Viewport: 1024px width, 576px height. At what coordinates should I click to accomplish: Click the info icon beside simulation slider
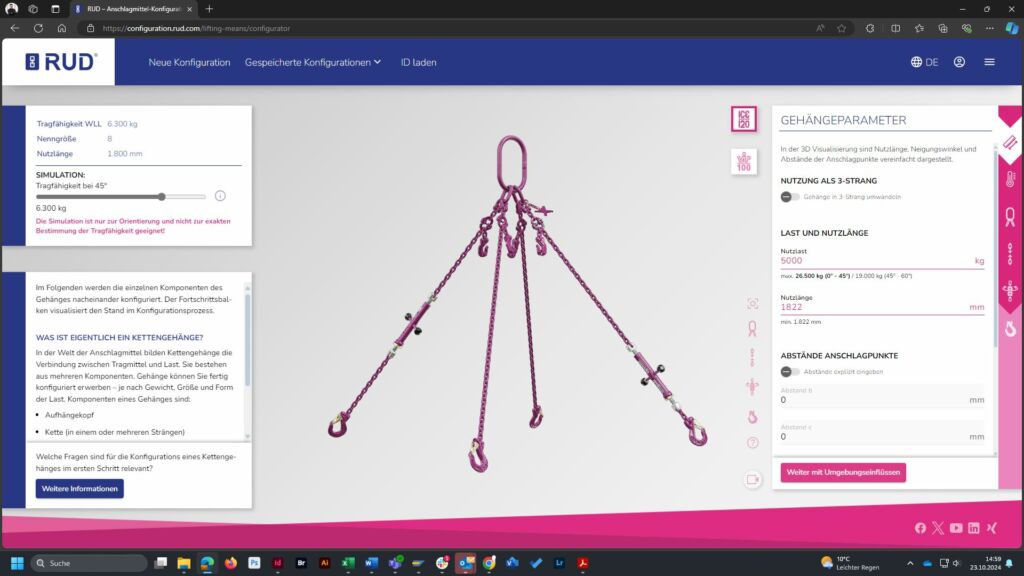pos(220,196)
